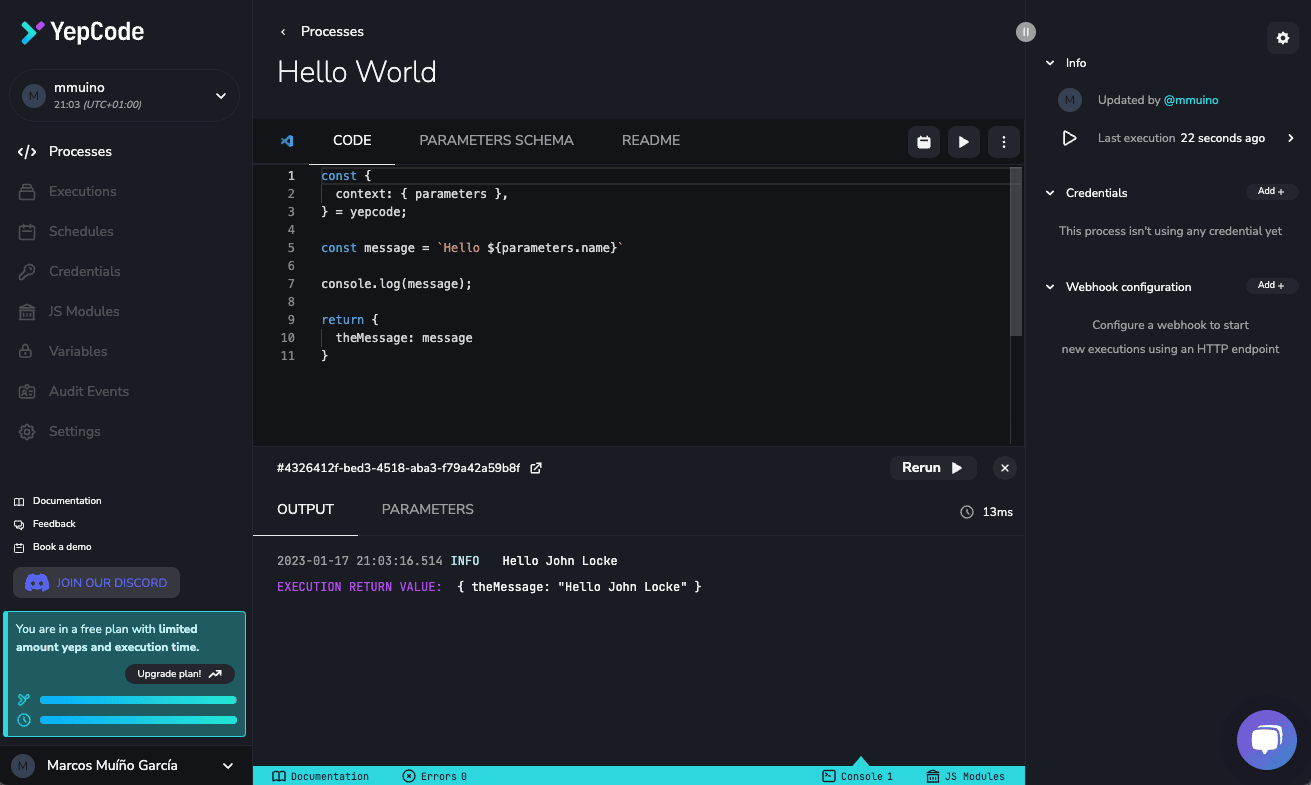
Task: Click the YepCode logo
Action: (82, 32)
